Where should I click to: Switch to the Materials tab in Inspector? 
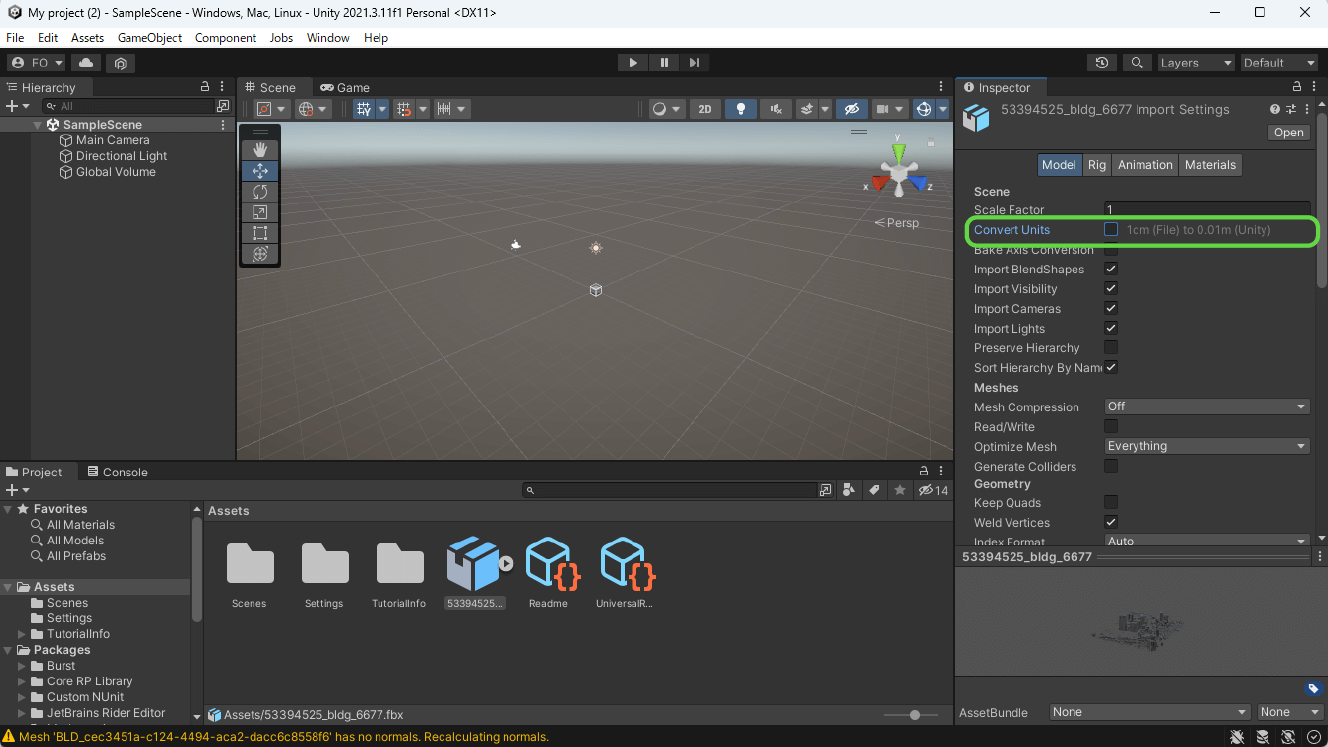(x=1210, y=164)
